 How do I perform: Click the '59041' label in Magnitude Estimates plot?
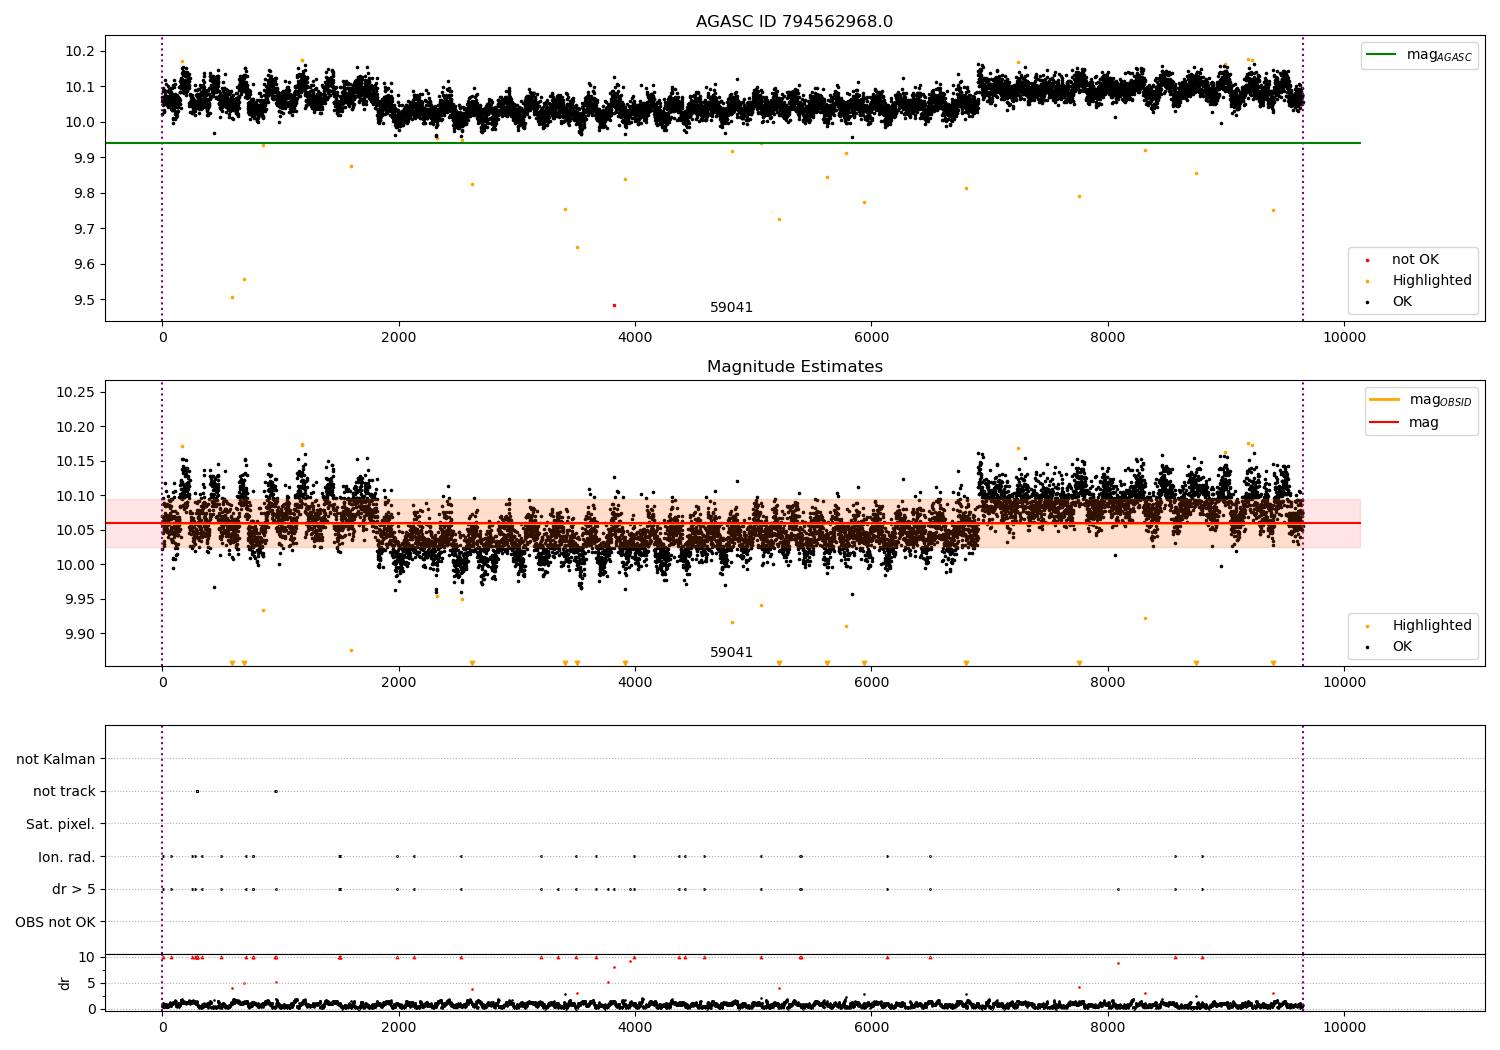pos(731,653)
